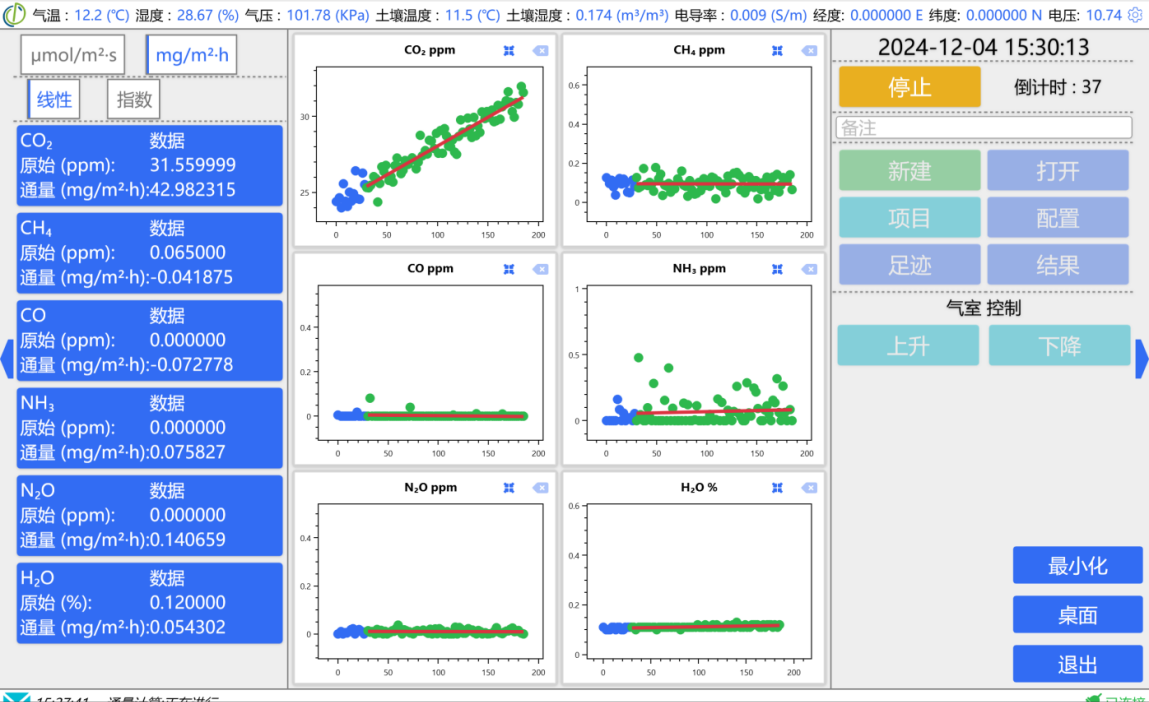Image resolution: width=1149 pixels, height=702 pixels.
Task: Expand the right side panel arrow
Action: pyautogui.click(x=1141, y=358)
